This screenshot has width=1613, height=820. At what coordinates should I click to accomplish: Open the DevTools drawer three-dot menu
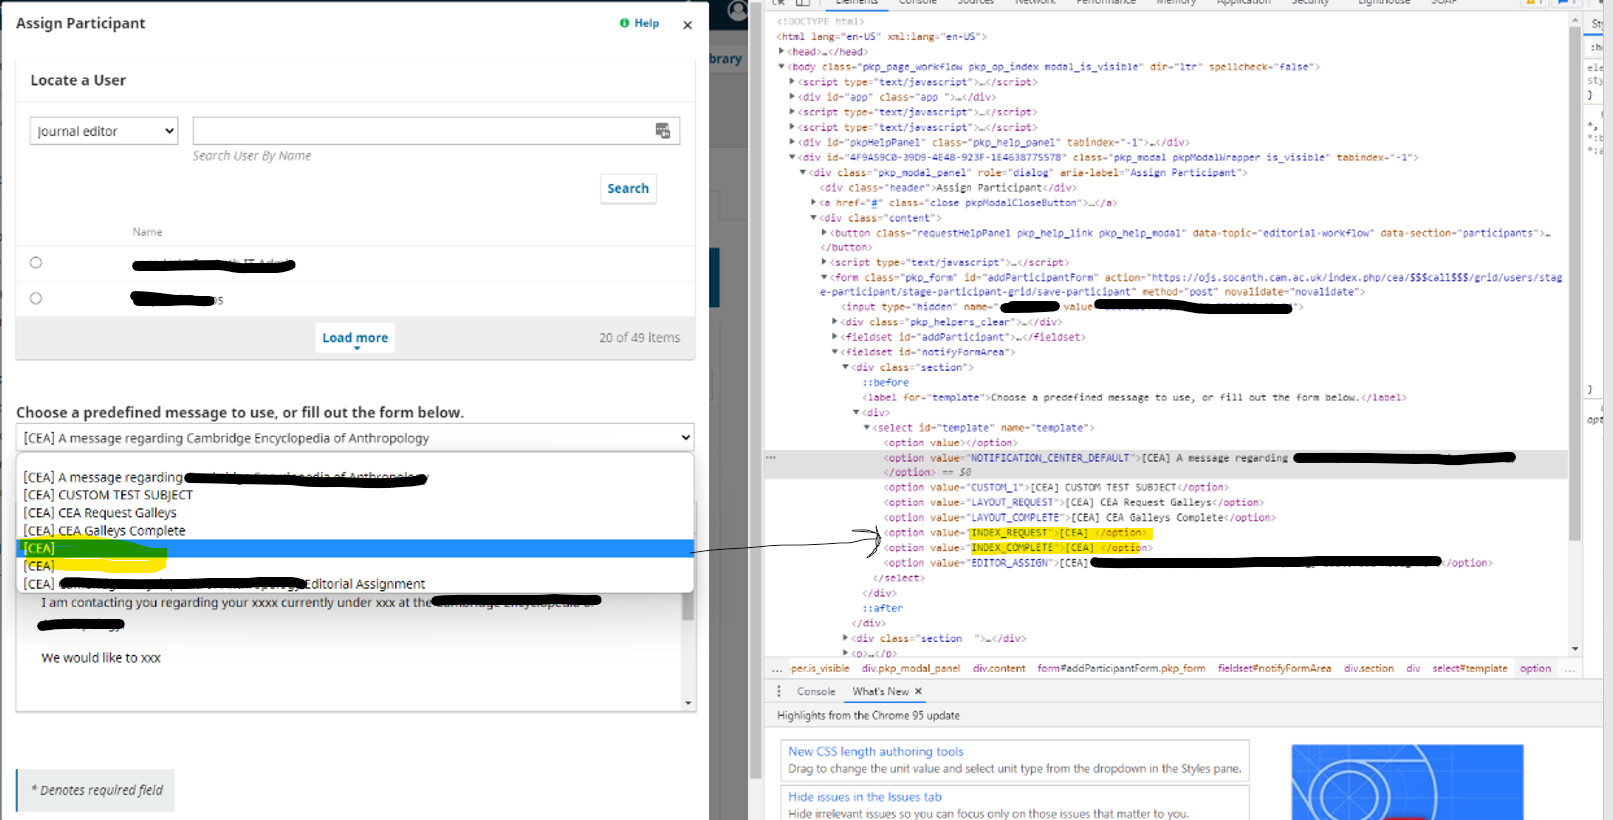pyautogui.click(x=779, y=692)
